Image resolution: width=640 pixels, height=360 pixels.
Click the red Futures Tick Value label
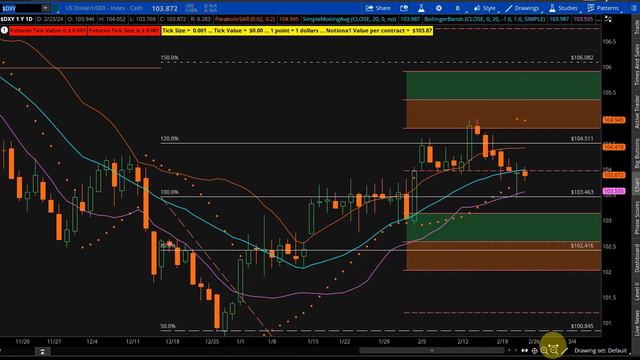coord(48,31)
